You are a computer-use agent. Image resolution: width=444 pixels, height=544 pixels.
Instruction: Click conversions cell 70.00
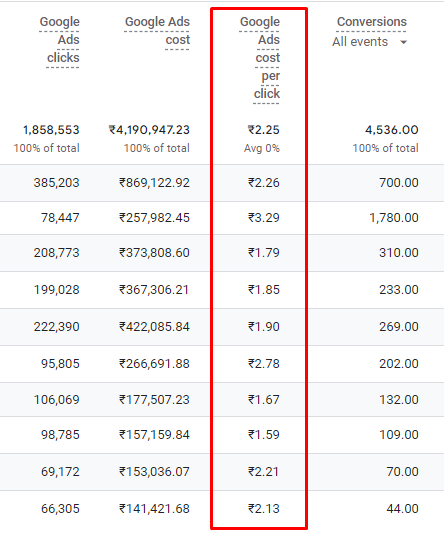coord(402,472)
